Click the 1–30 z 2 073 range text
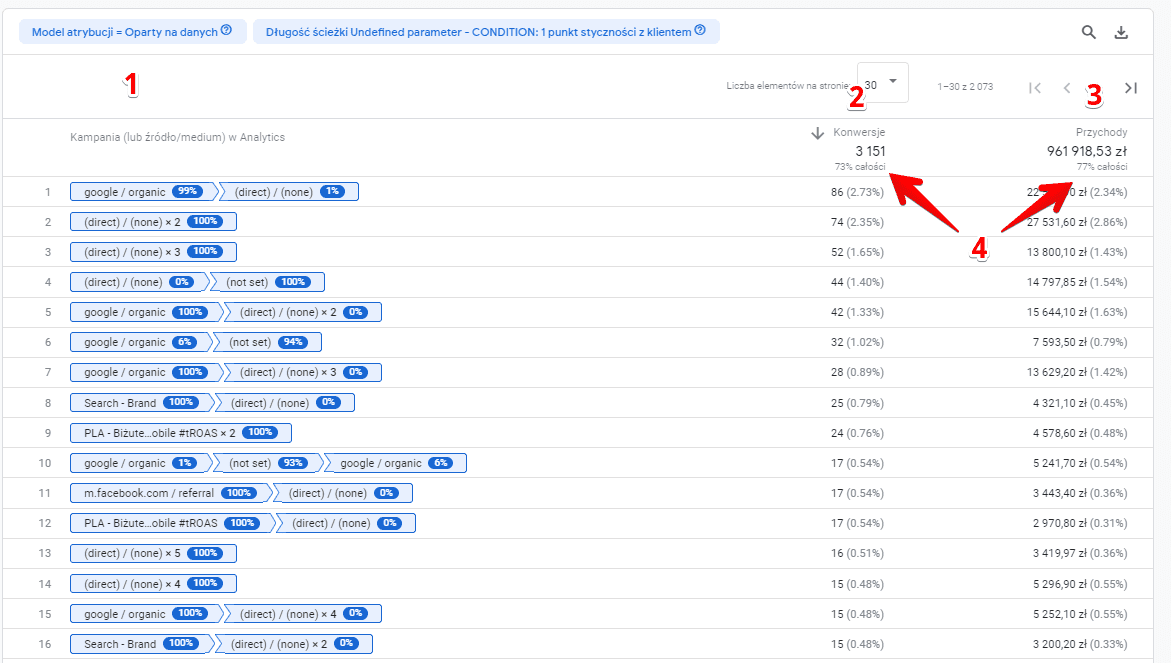This screenshot has width=1171, height=663. pyautogui.click(x=965, y=87)
